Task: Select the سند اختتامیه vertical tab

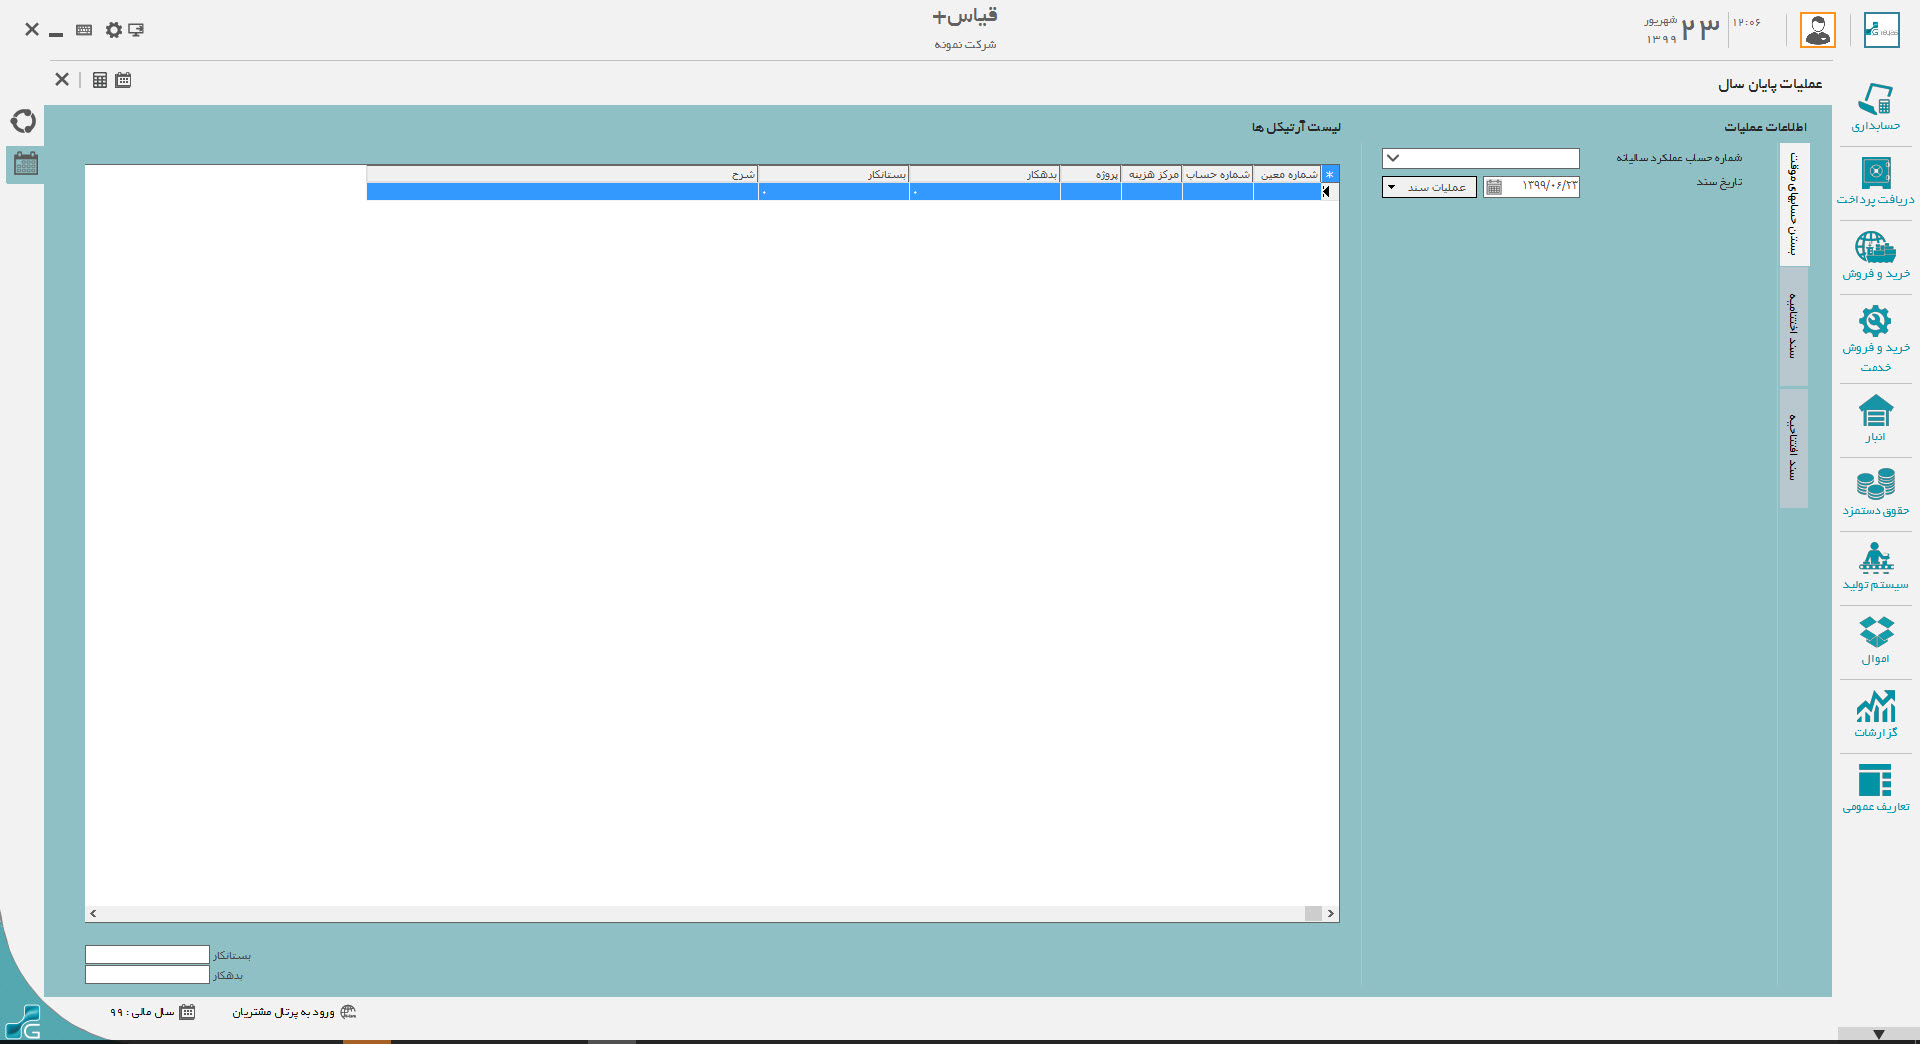Action: coord(1794,326)
